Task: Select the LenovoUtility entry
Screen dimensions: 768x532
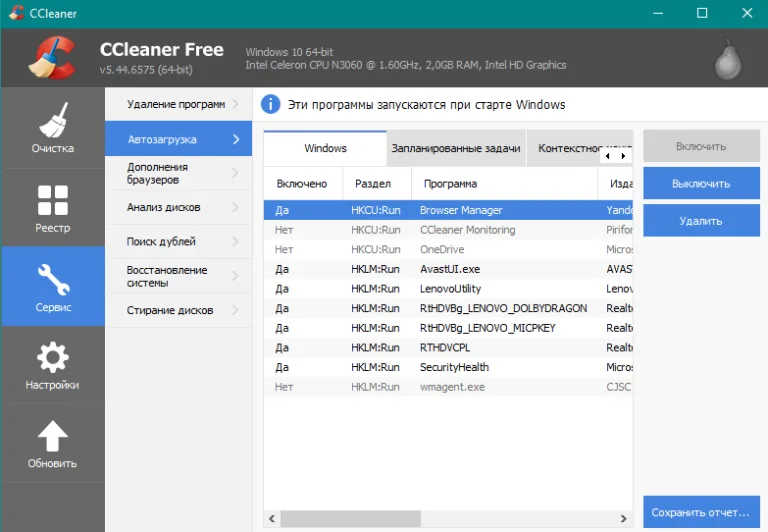Action: click(448, 289)
